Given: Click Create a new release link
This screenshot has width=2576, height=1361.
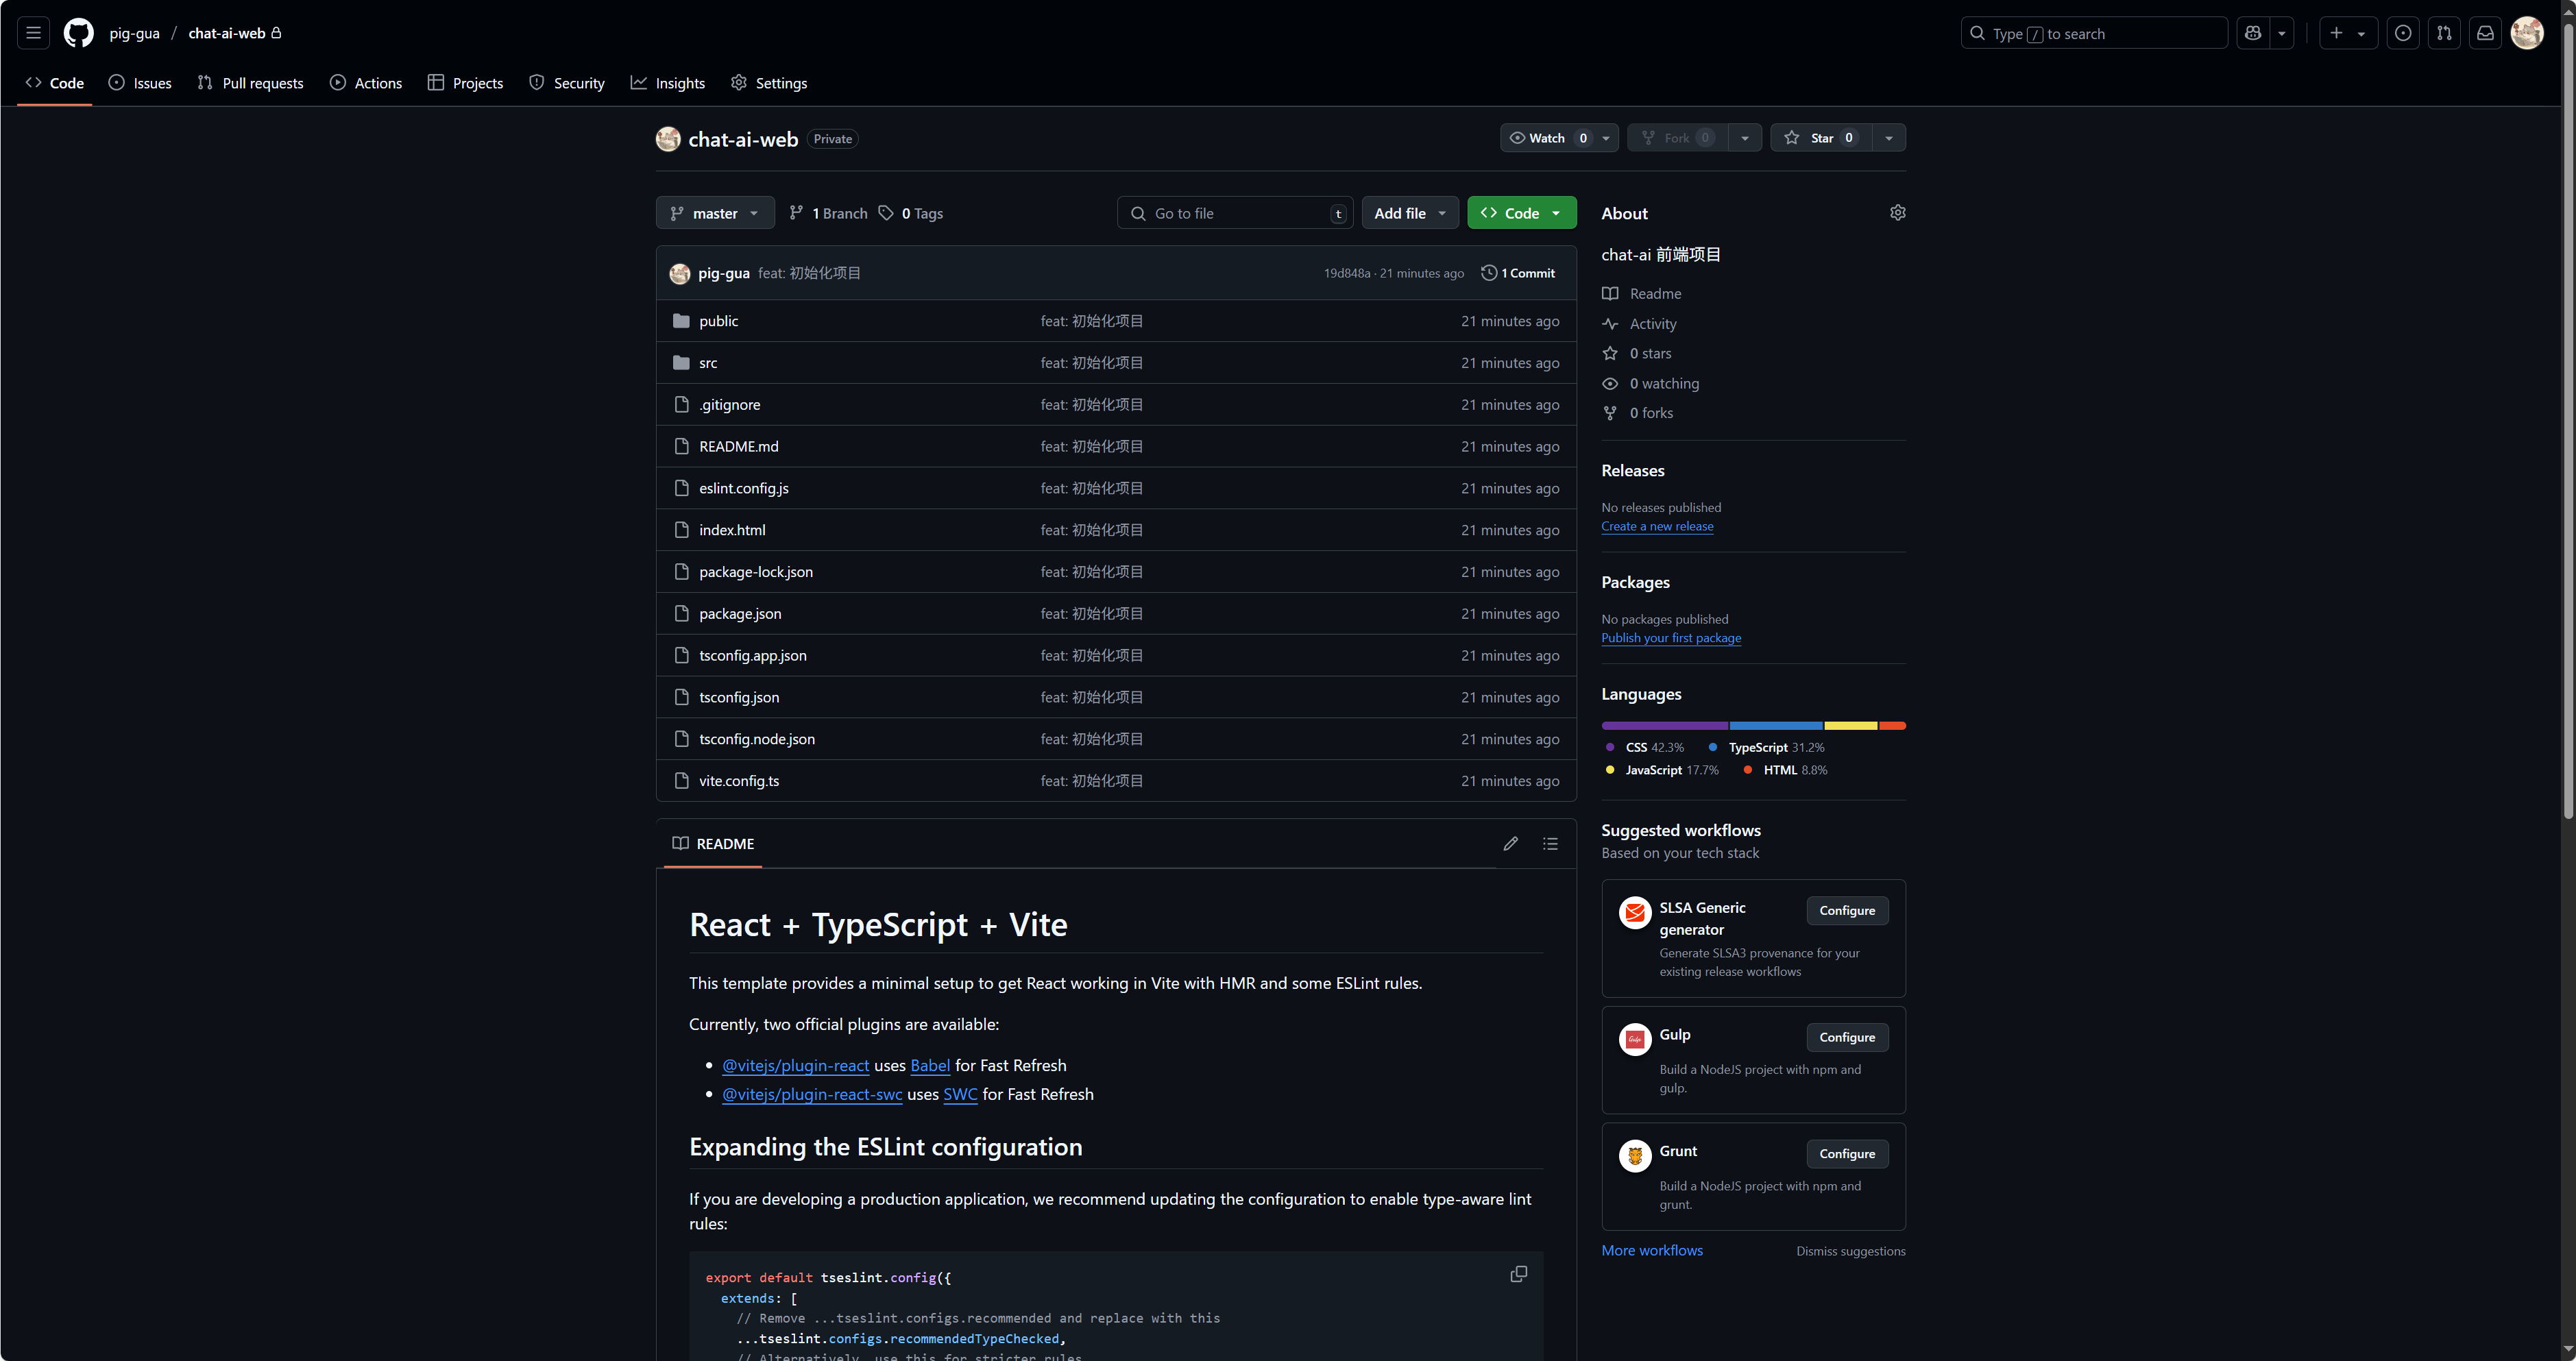Looking at the screenshot, I should coord(1657,526).
